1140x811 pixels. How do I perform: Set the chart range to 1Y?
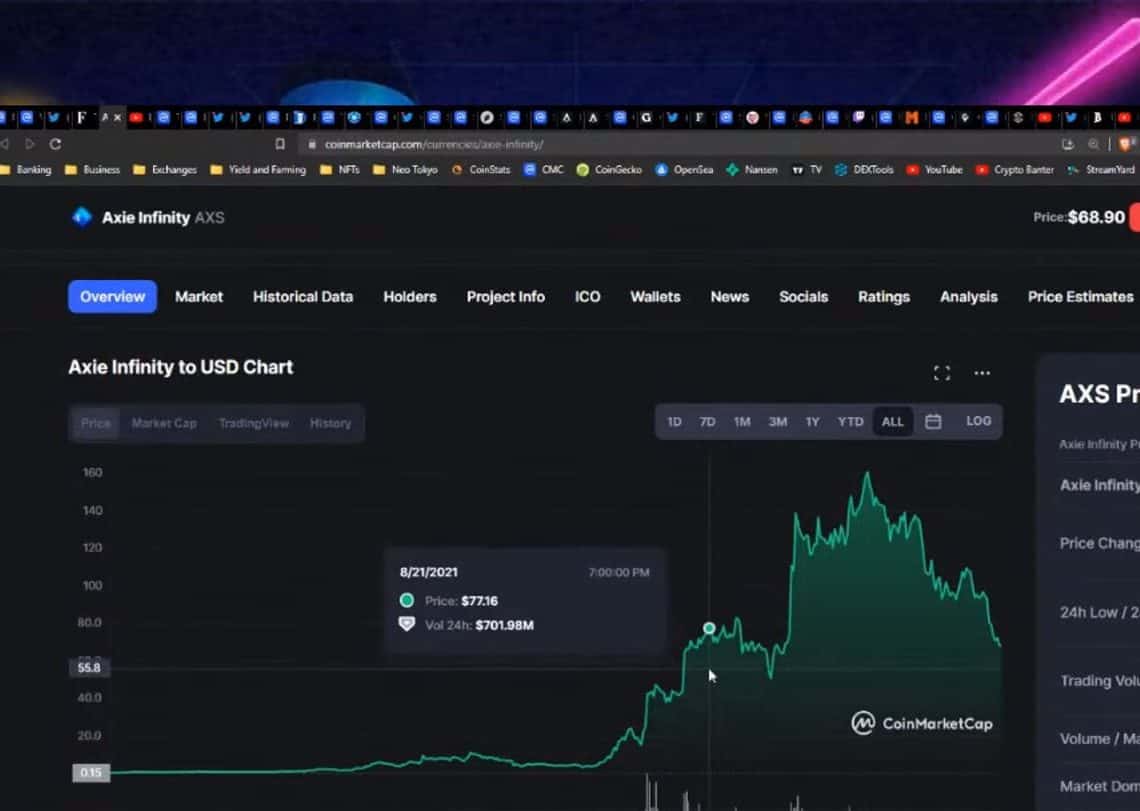[x=812, y=422]
